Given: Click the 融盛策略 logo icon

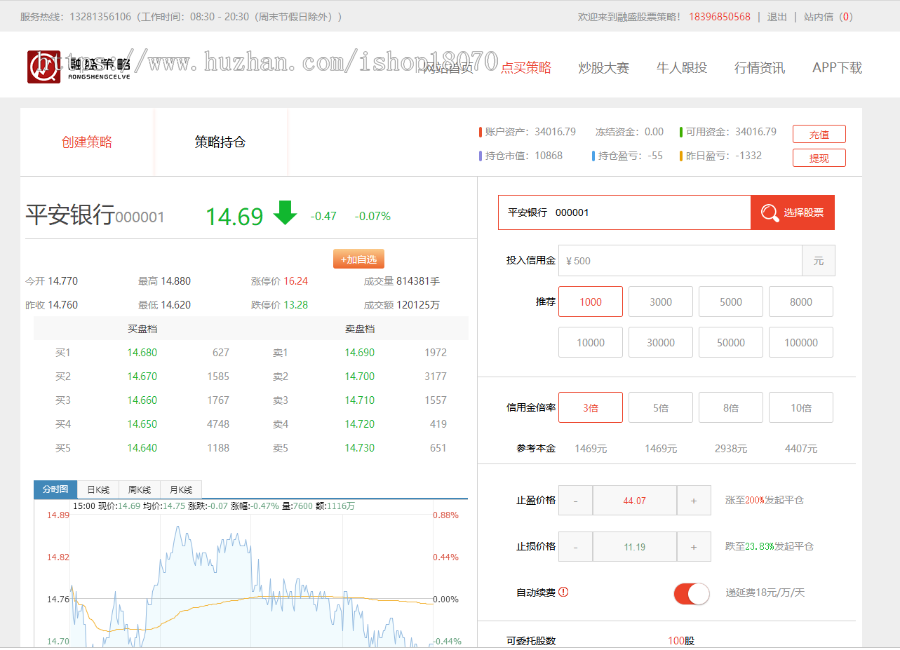Looking at the screenshot, I should 42,66.
